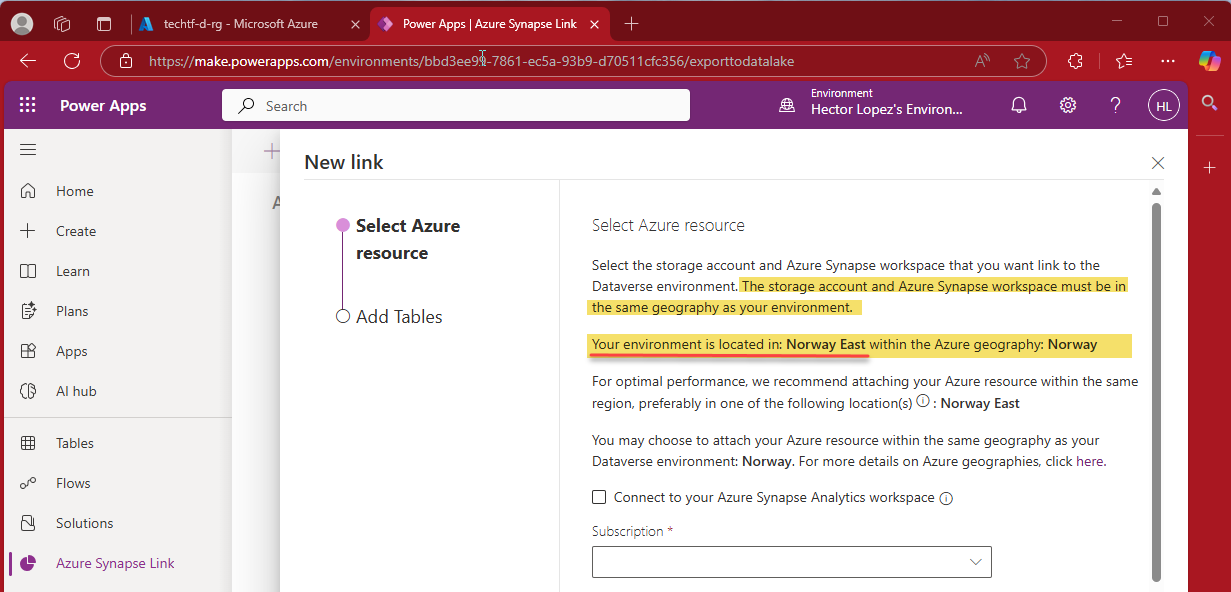Toggle the favorites star in address bar
Image resolution: width=1231 pixels, height=592 pixels.
coord(1022,61)
